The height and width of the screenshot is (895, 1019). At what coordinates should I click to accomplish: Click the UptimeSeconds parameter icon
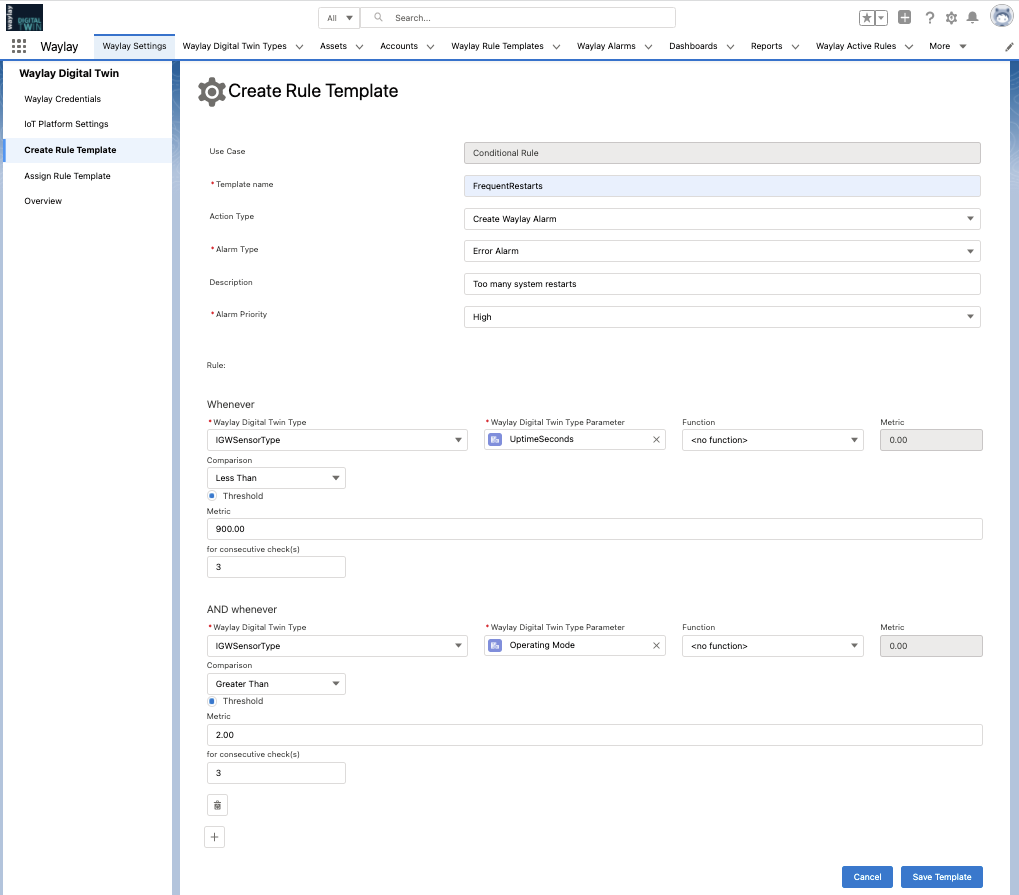pos(495,439)
